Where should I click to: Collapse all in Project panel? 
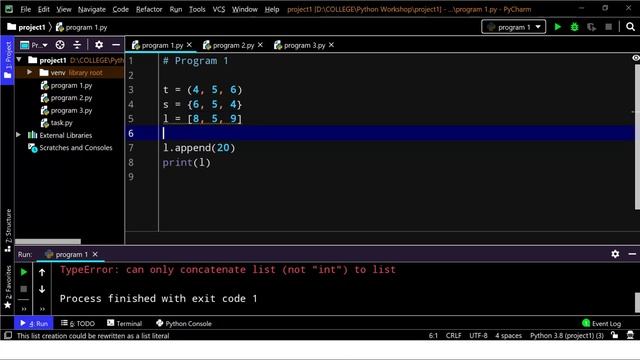click(x=77, y=45)
